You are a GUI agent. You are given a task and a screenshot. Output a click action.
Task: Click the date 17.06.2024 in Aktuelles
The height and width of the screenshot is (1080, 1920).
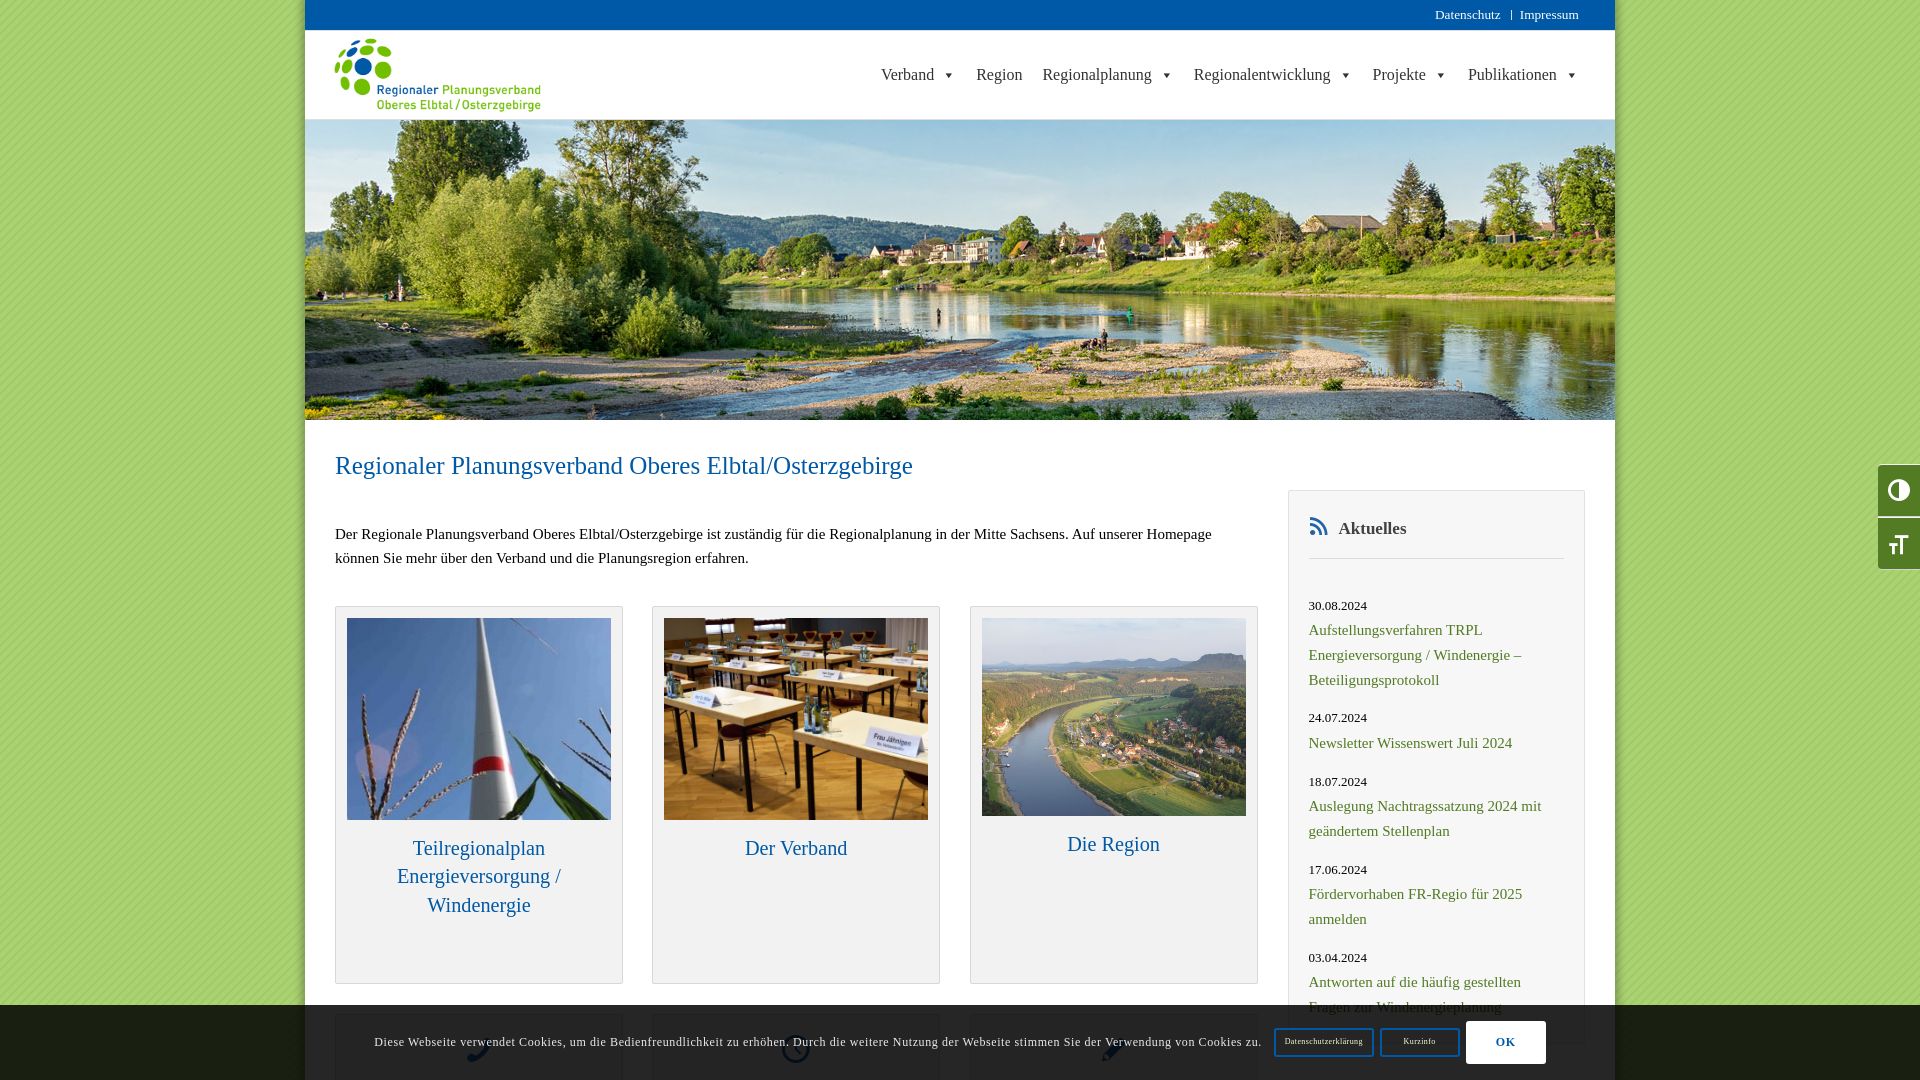pyautogui.click(x=1337, y=870)
